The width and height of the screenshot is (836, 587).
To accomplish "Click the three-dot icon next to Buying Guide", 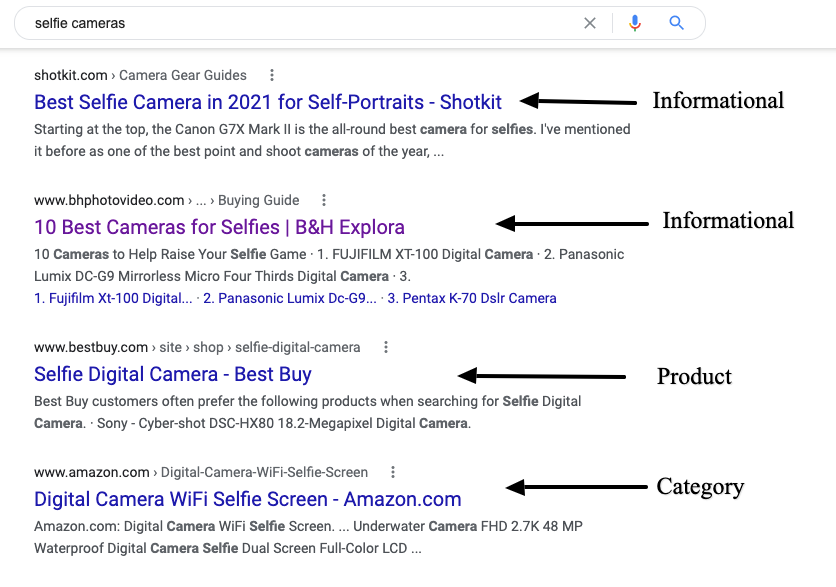I will point(323,200).
